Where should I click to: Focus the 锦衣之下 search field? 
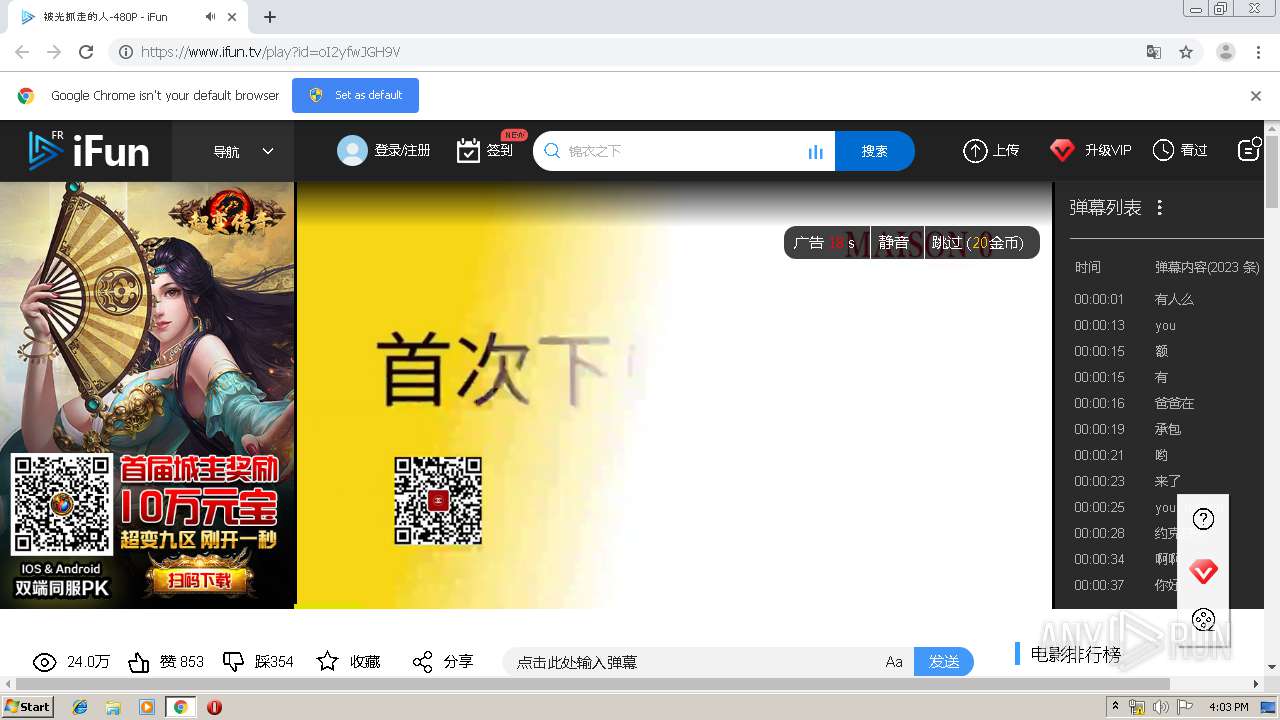tap(682, 151)
